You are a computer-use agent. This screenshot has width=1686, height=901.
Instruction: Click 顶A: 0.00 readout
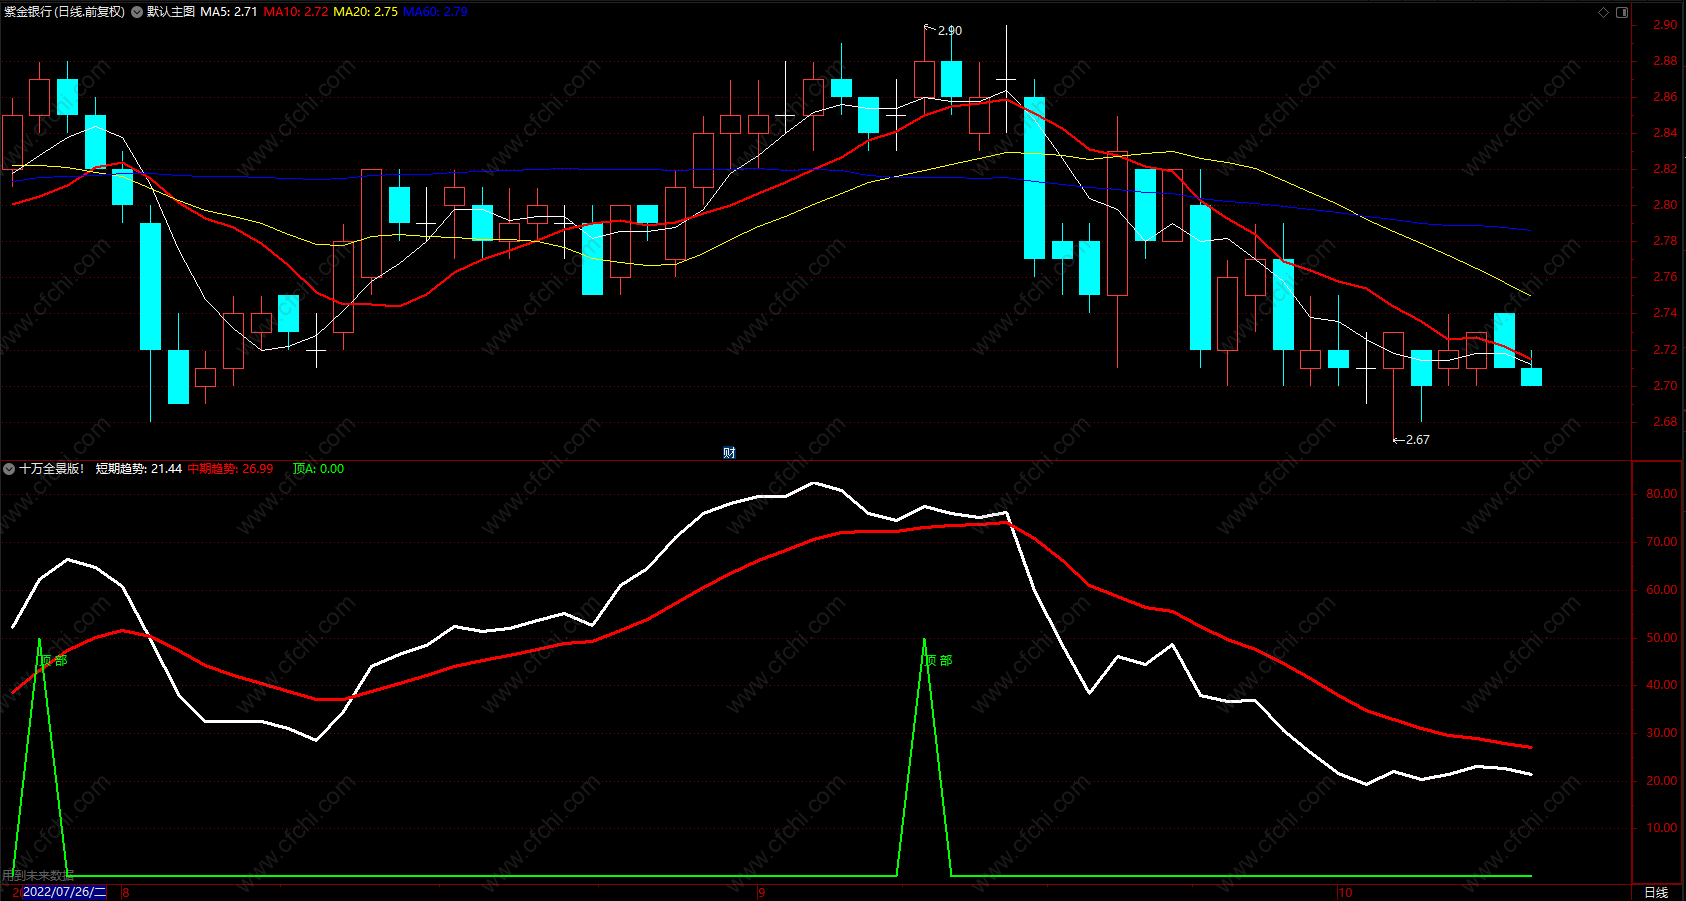point(318,469)
